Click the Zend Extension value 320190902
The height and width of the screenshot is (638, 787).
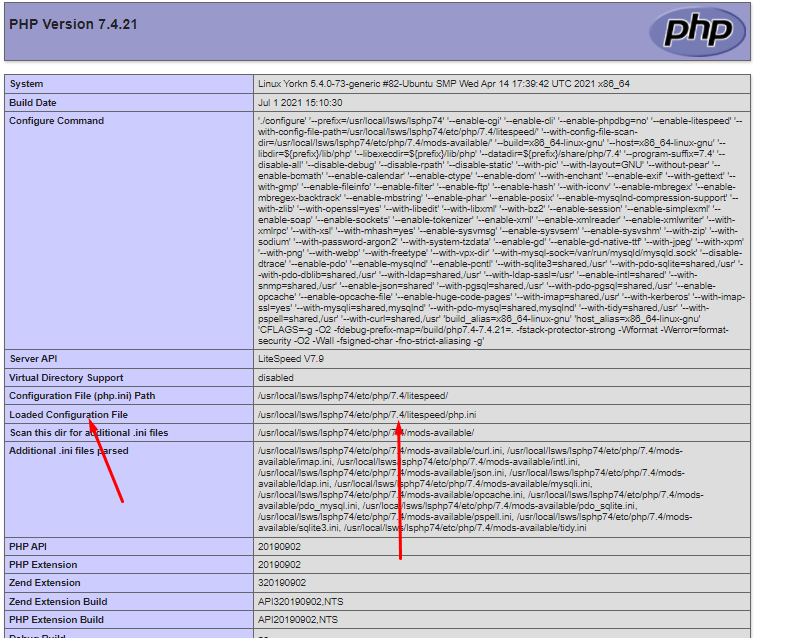[281, 583]
